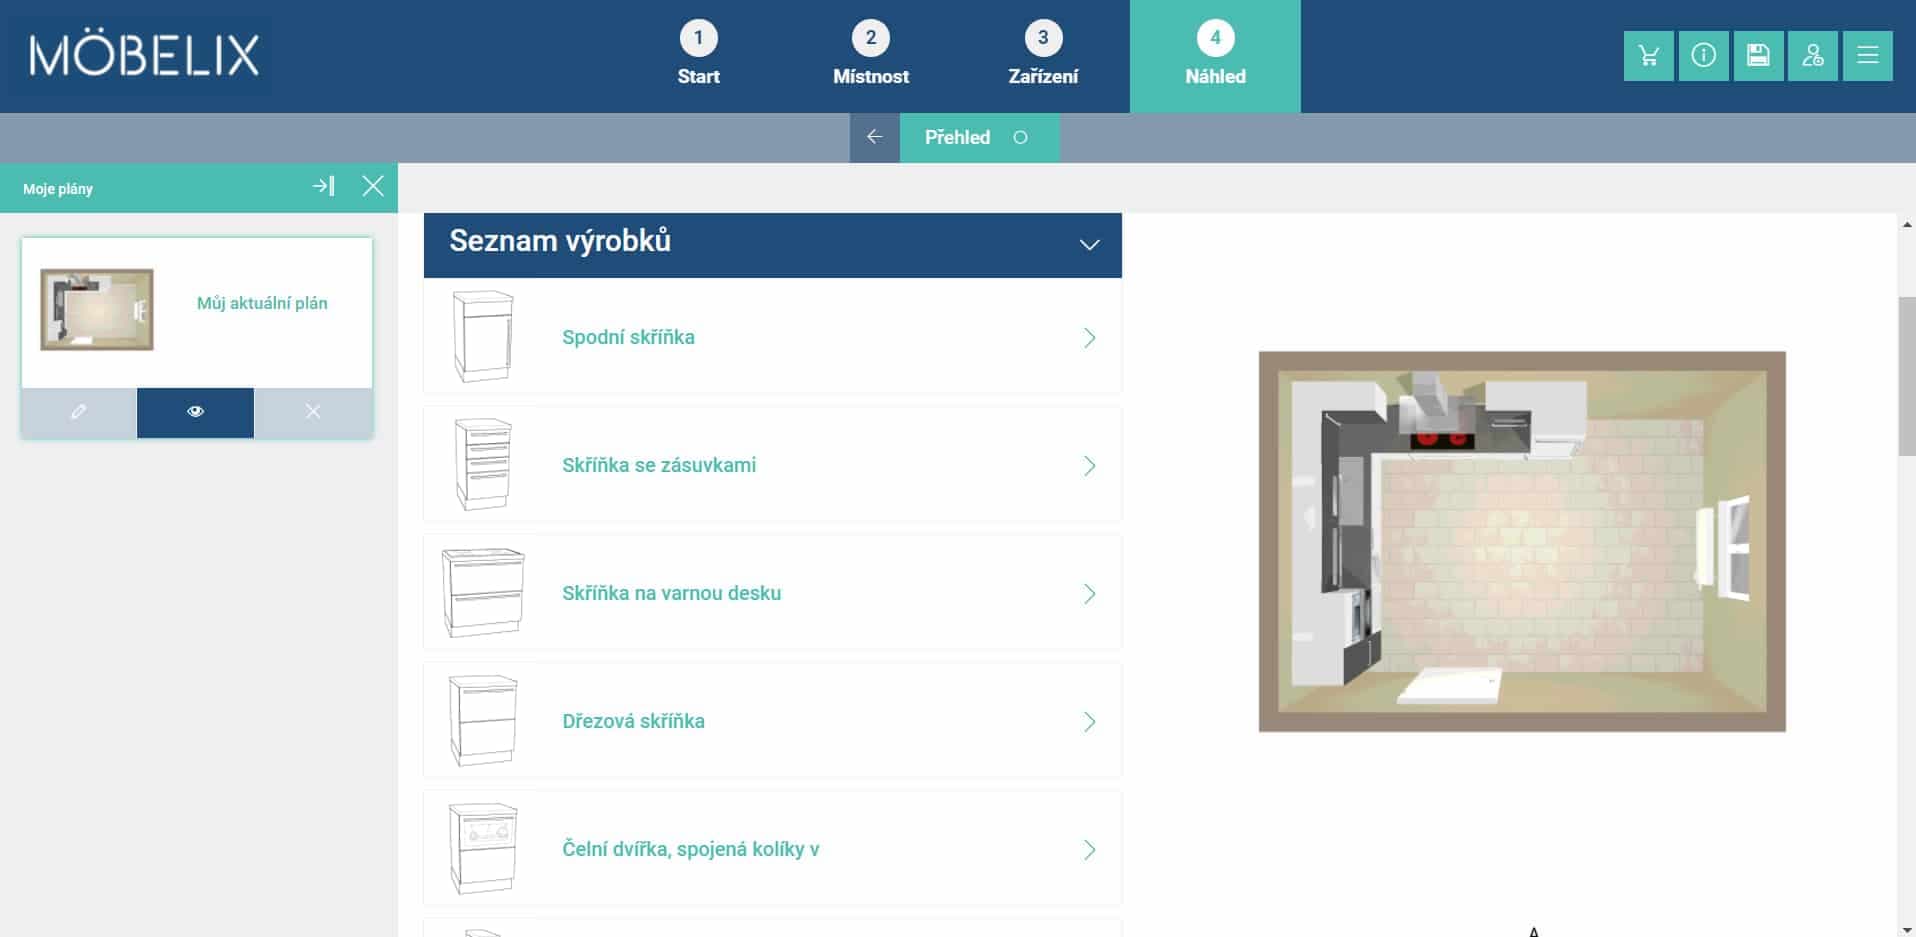Screen dimensions: 1916x937
Task: Open the Můj aktuální plán link
Action: click(x=262, y=303)
